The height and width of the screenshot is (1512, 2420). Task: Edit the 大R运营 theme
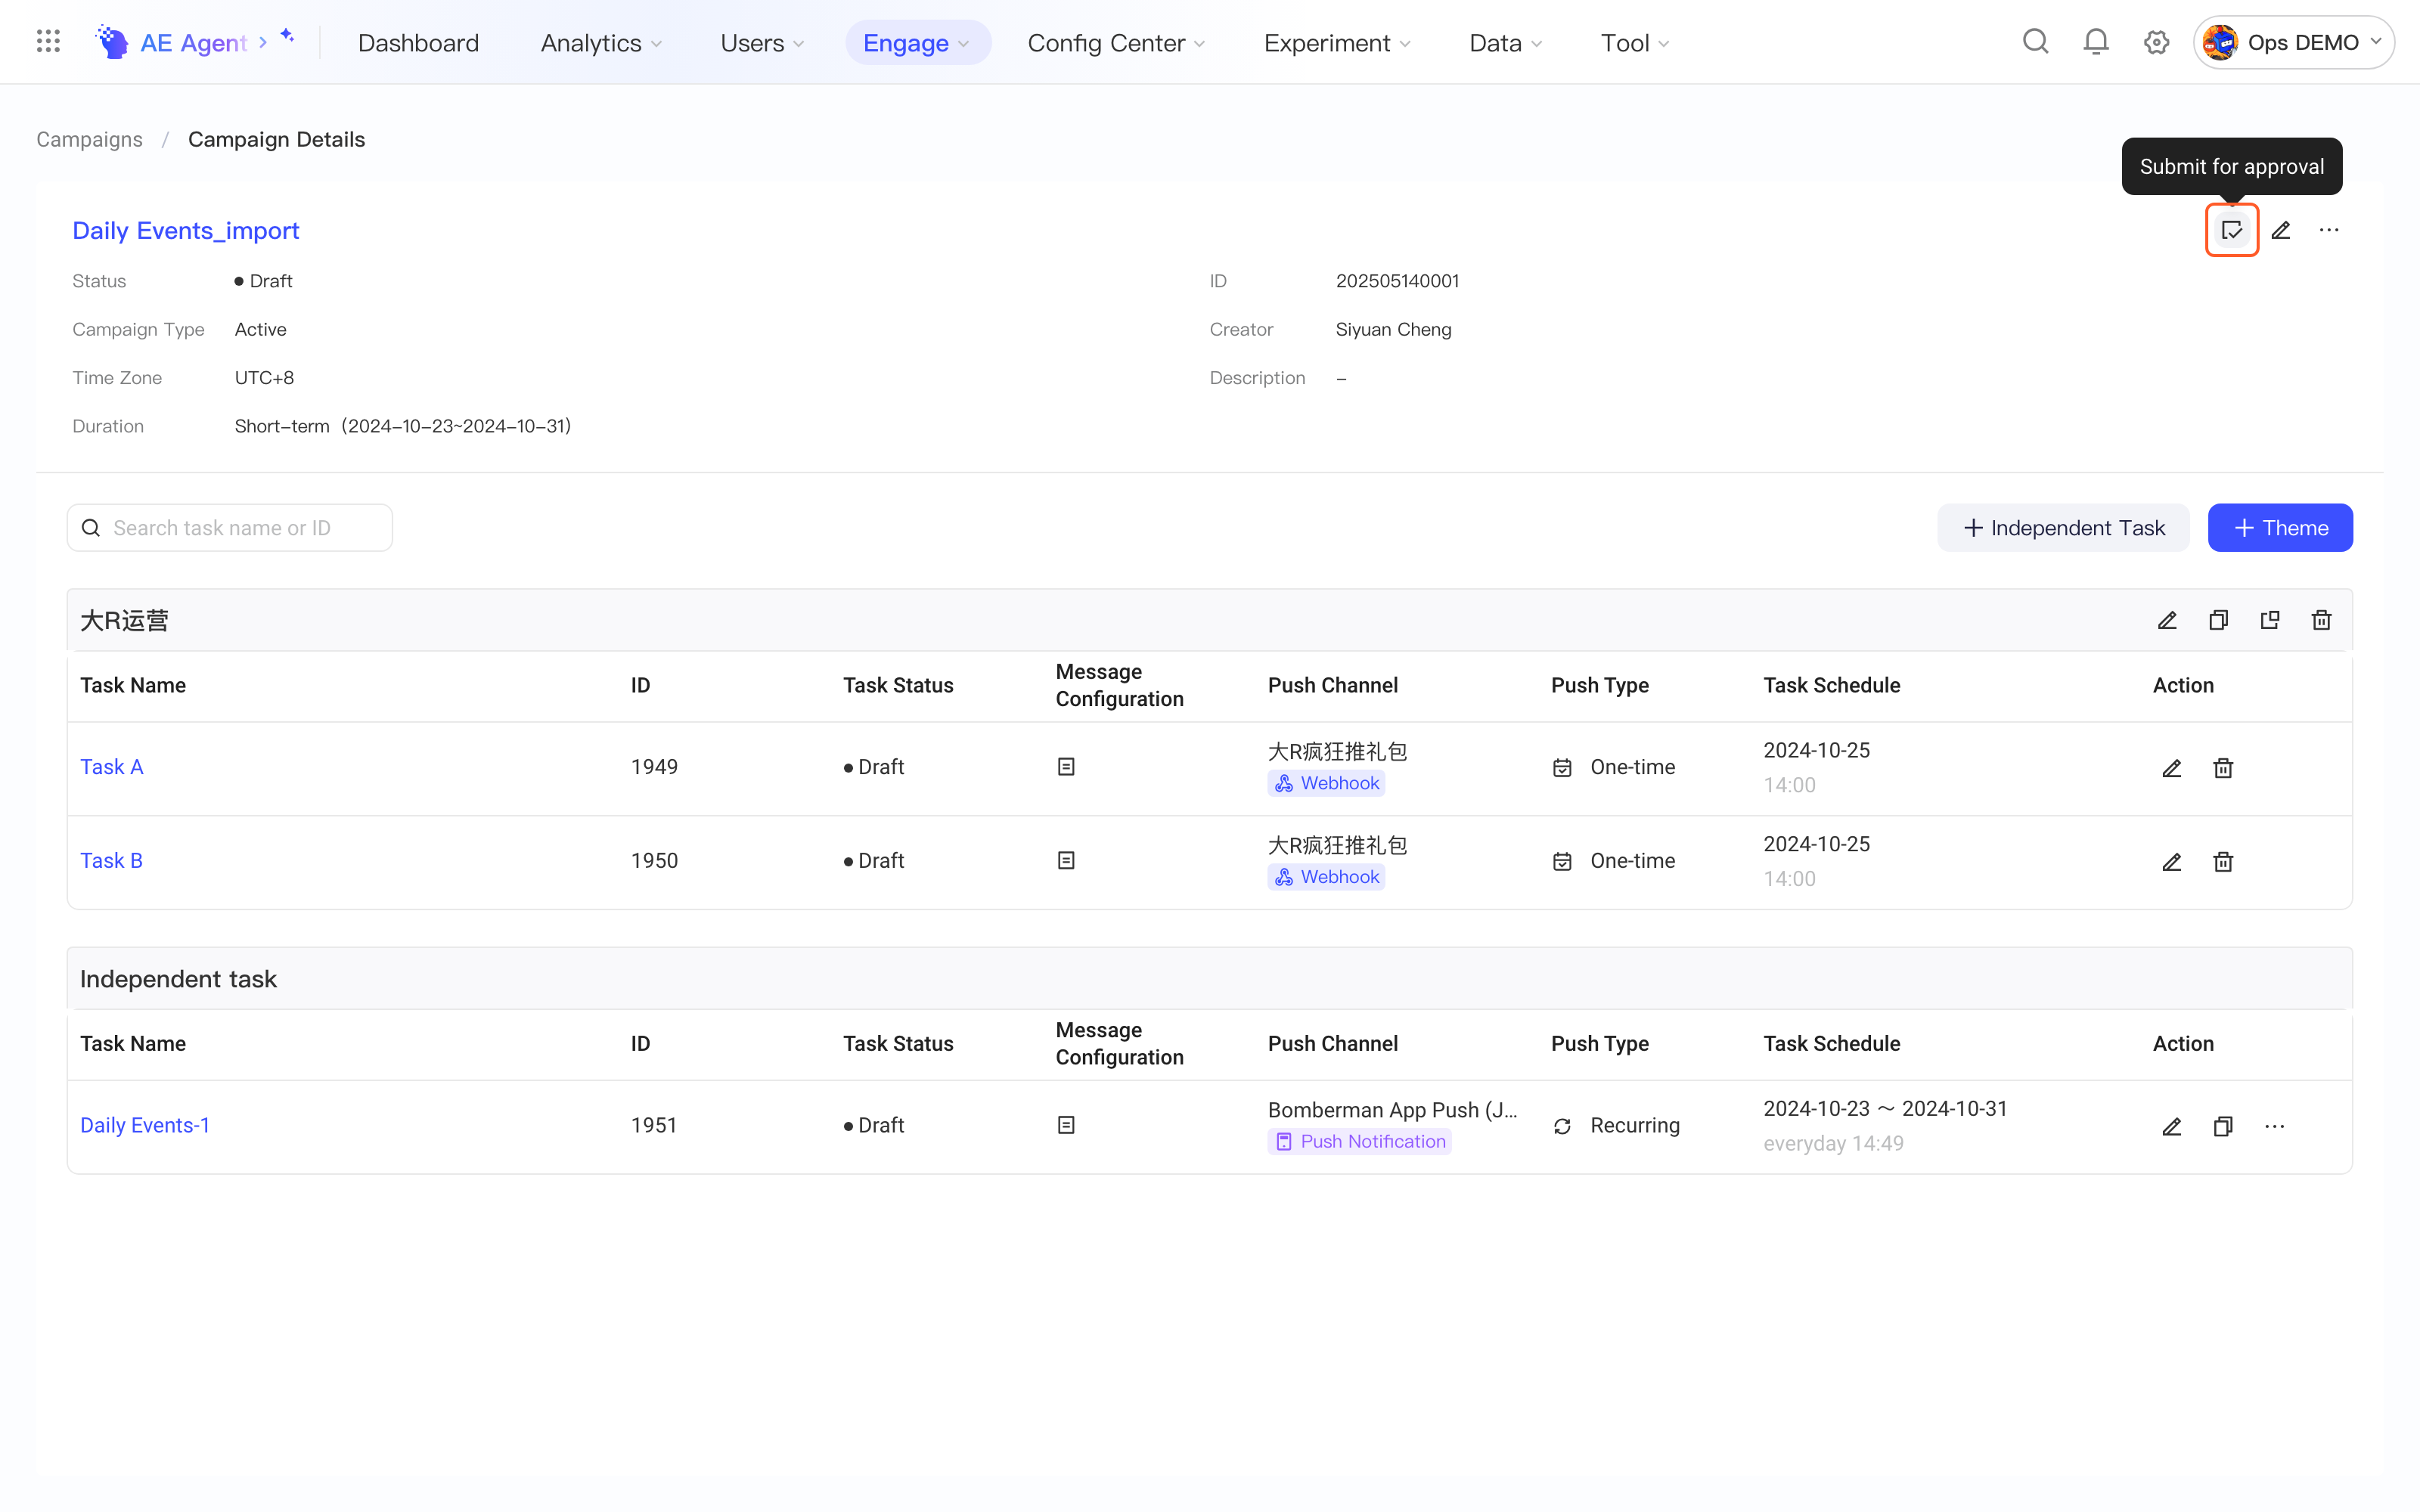(x=2167, y=620)
